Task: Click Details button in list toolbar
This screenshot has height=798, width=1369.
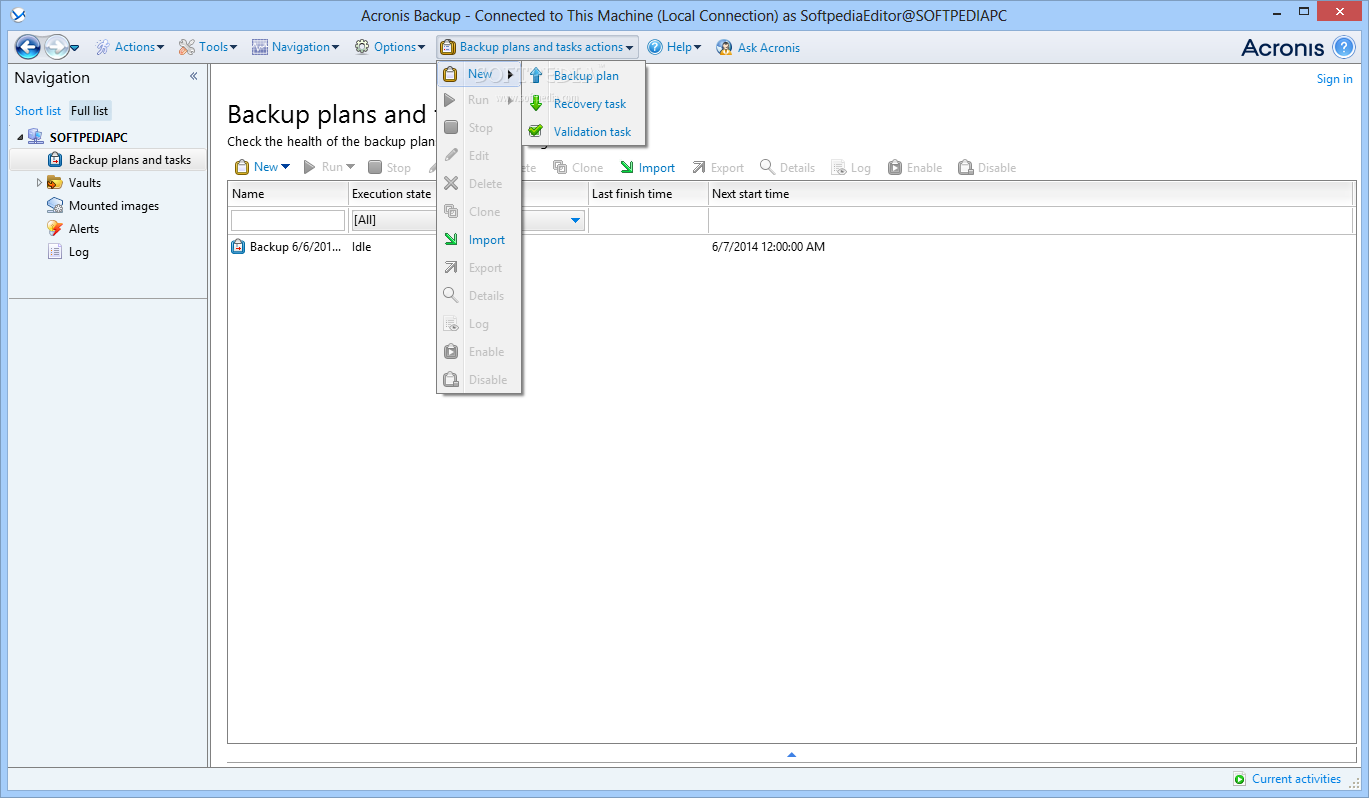Action: (787, 168)
